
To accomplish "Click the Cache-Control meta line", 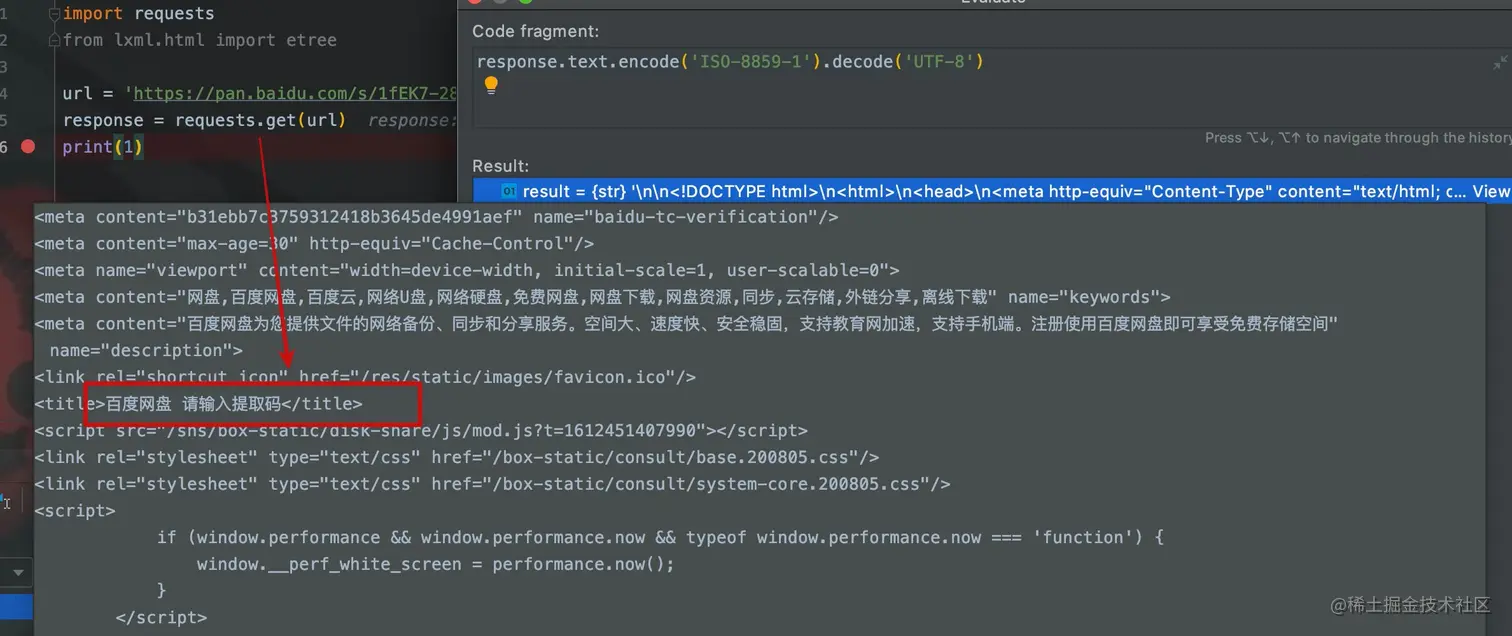I will (314, 243).
